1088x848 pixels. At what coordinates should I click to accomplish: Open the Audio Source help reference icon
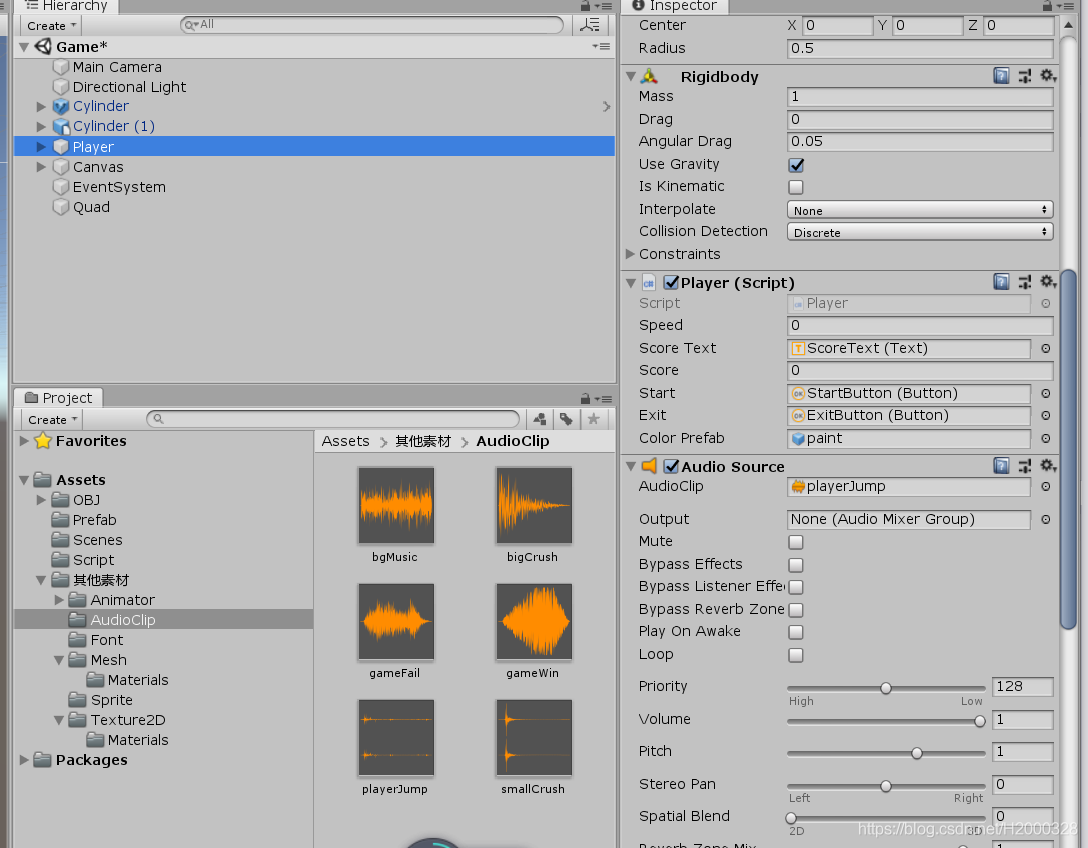(1001, 466)
